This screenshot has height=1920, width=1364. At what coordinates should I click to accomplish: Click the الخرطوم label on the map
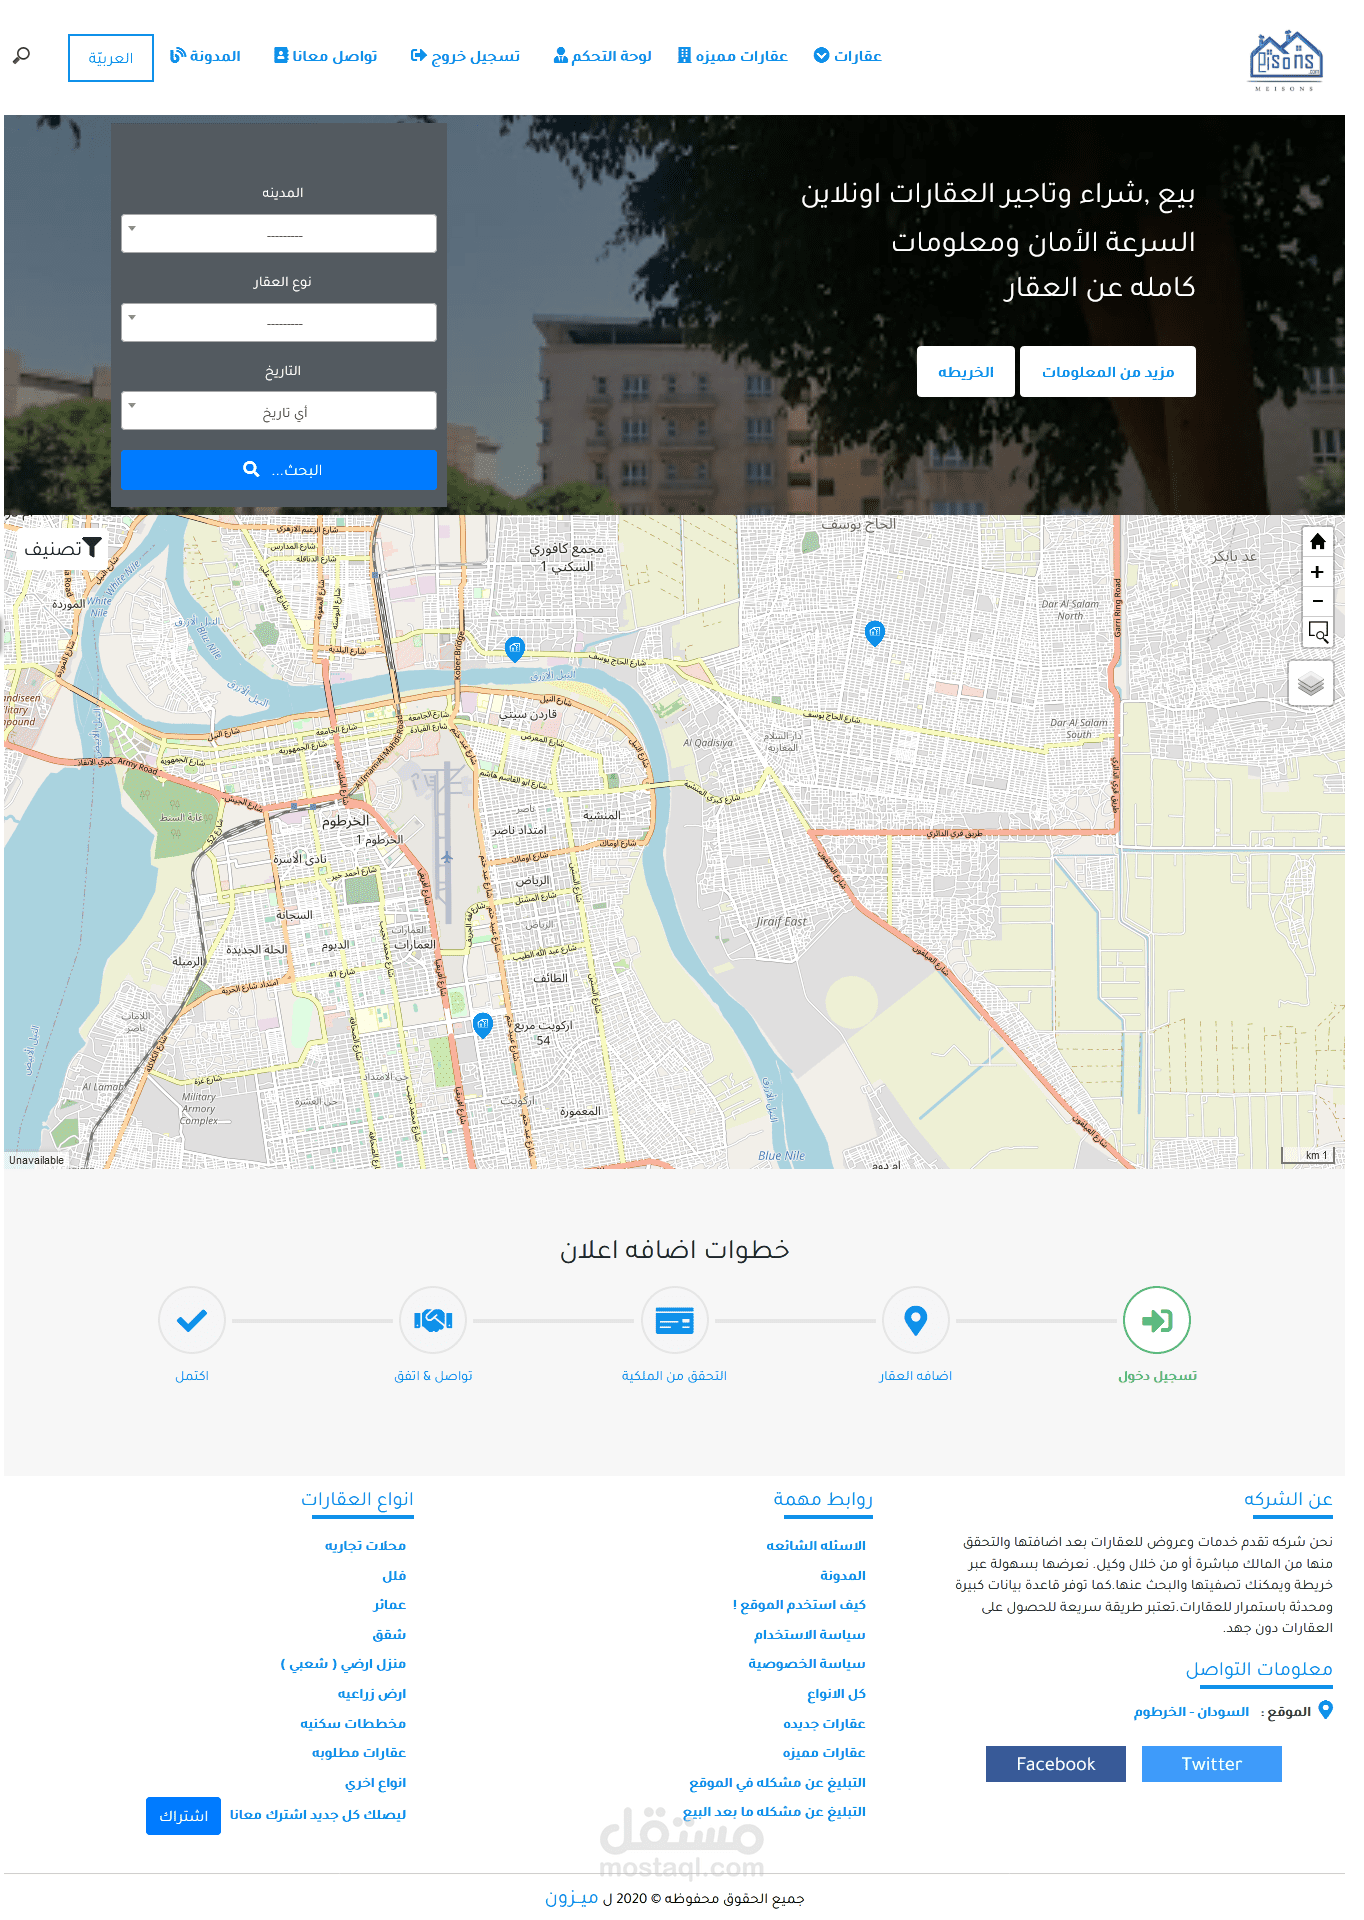click(x=346, y=821)
